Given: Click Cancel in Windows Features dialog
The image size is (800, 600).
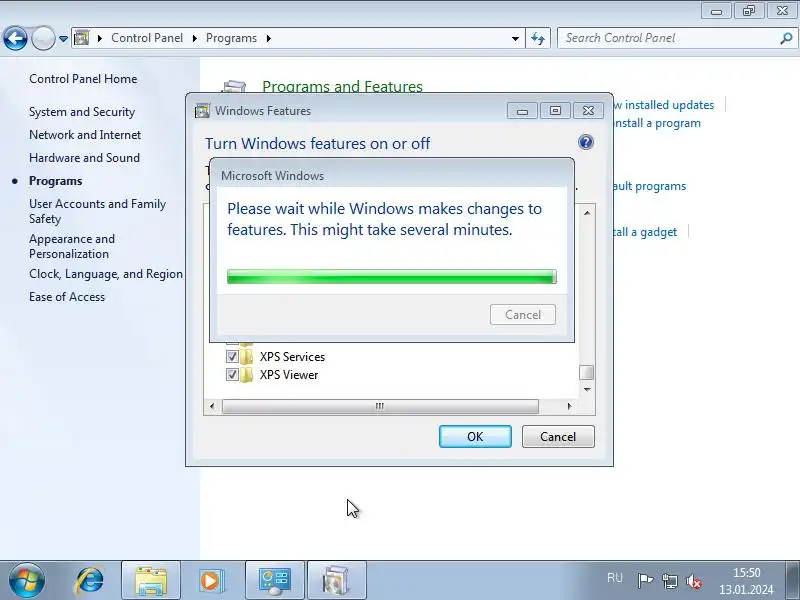Looking at the screenshot, I should (558, 437).
